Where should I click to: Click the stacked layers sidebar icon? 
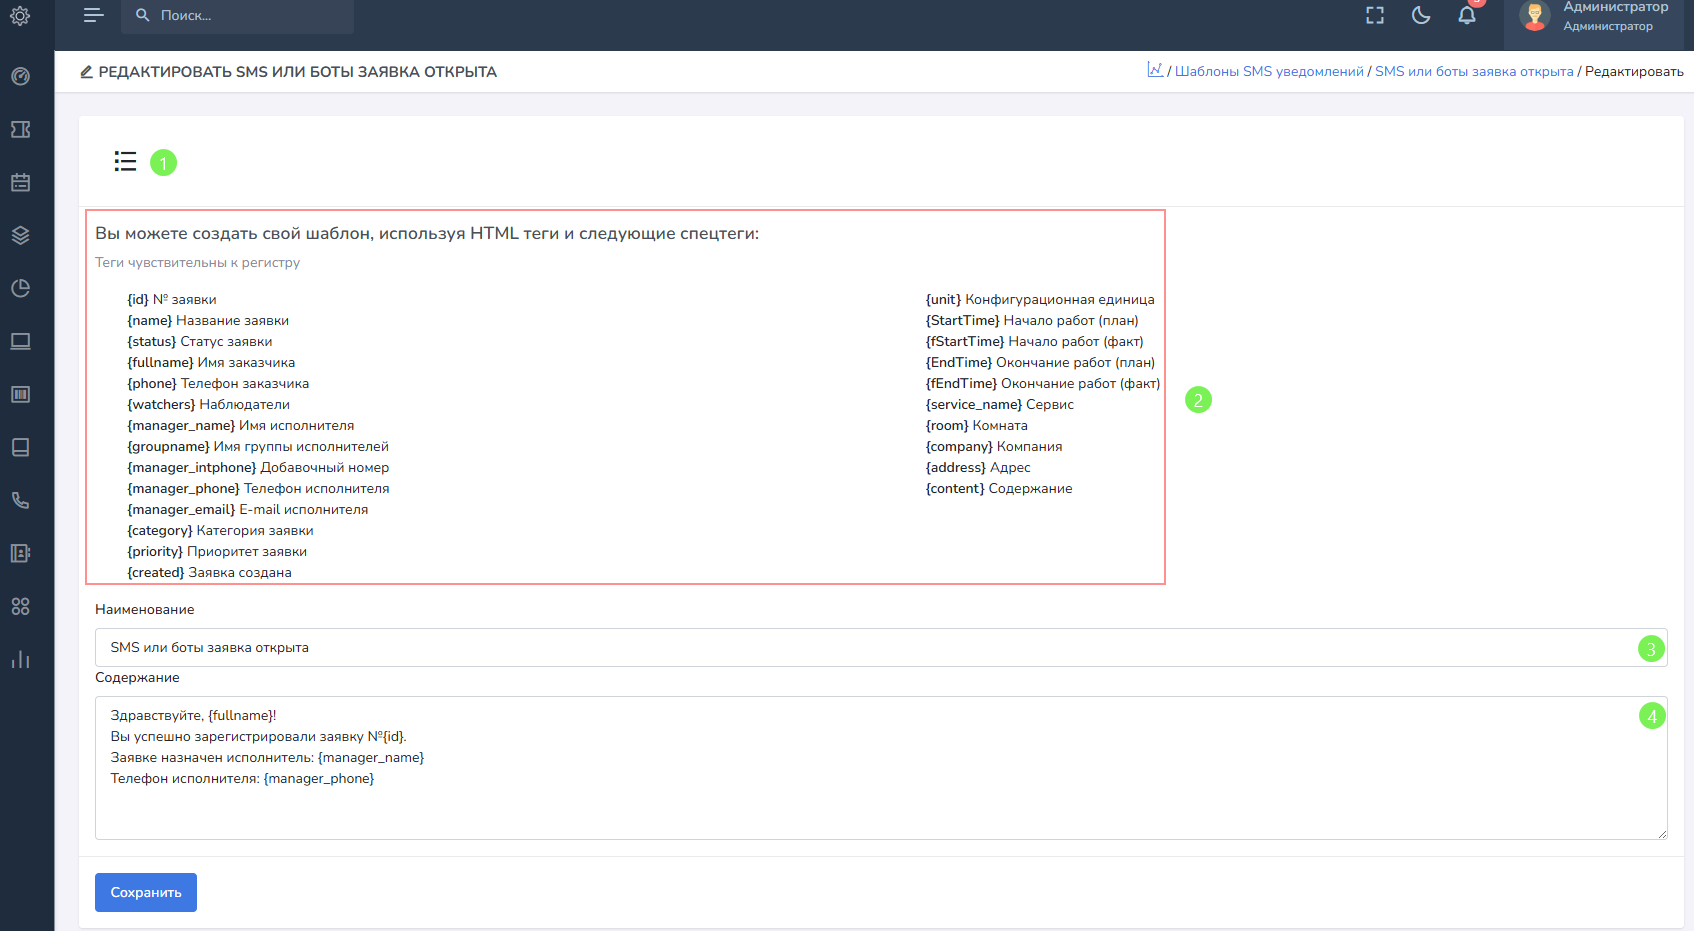pyautogui.click(x=20, y=236)
